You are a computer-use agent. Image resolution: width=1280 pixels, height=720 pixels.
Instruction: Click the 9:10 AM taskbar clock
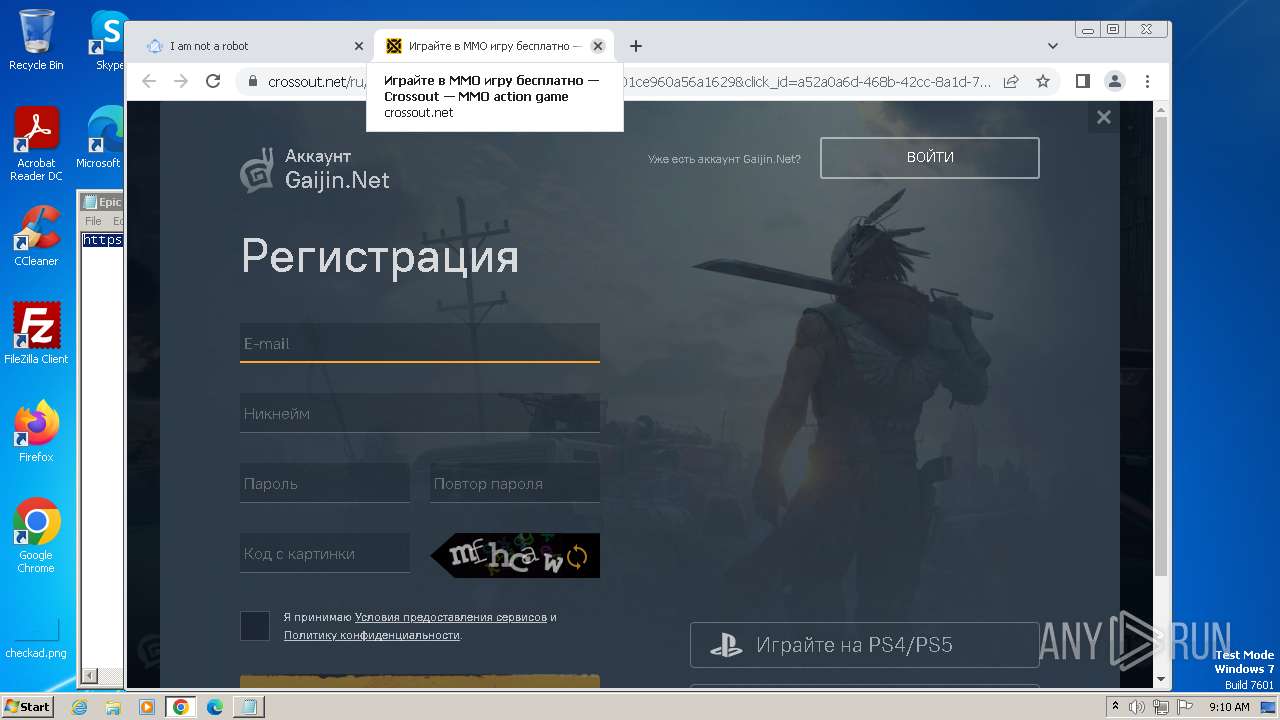1229,707
